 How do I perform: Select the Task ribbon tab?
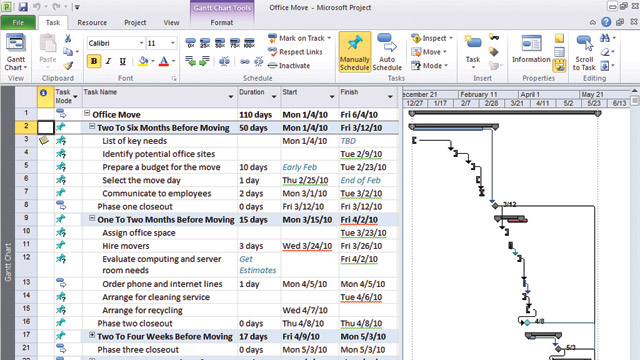[x=53, y=22]
